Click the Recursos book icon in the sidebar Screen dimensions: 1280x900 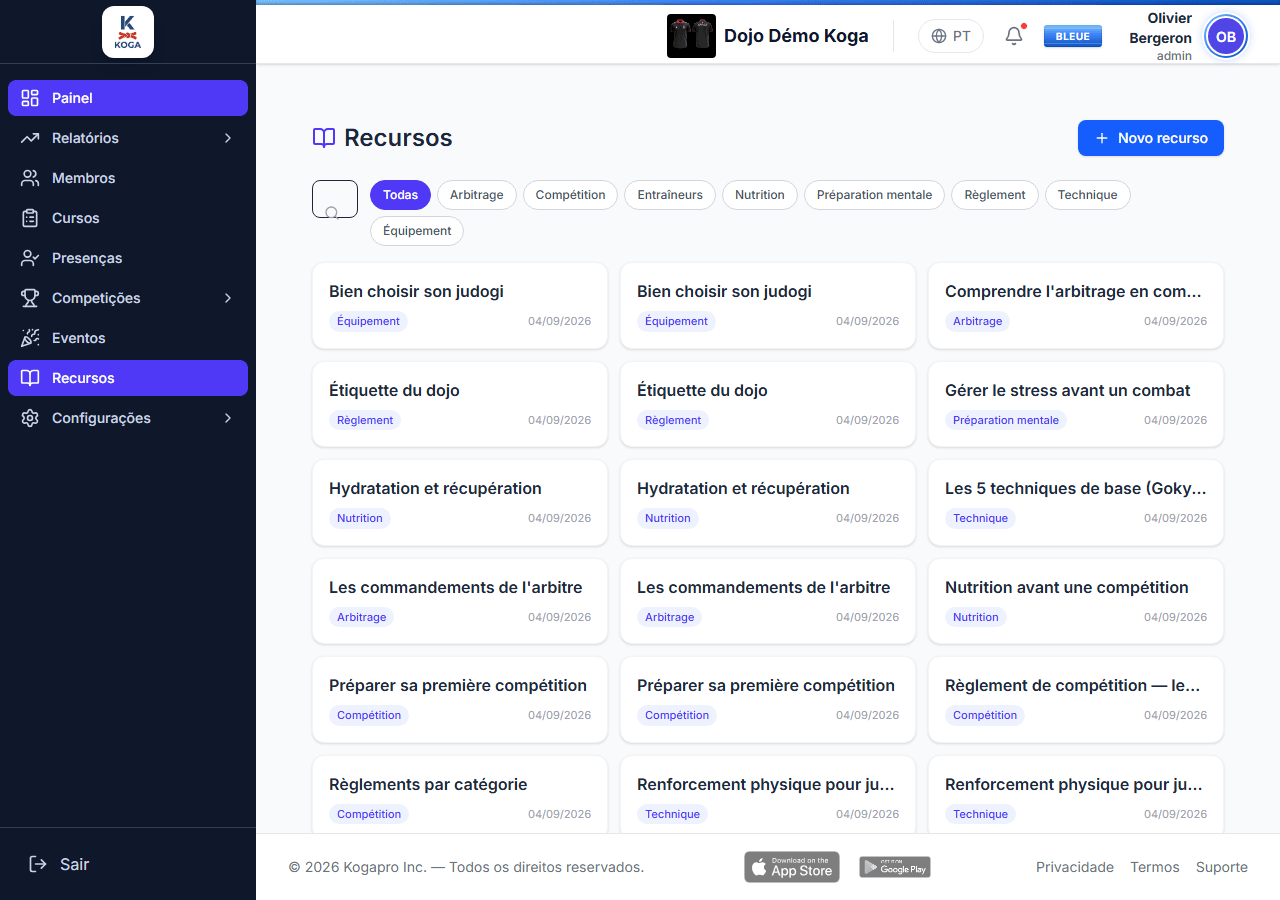tap(30, 378)
